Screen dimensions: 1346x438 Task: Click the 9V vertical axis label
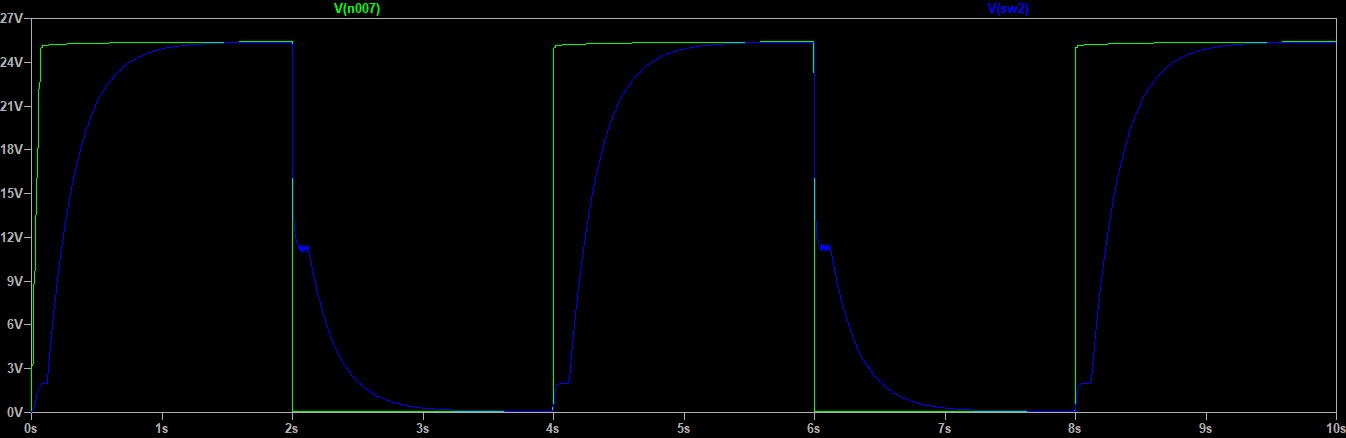pyautogui.click(x=16, y=281)
